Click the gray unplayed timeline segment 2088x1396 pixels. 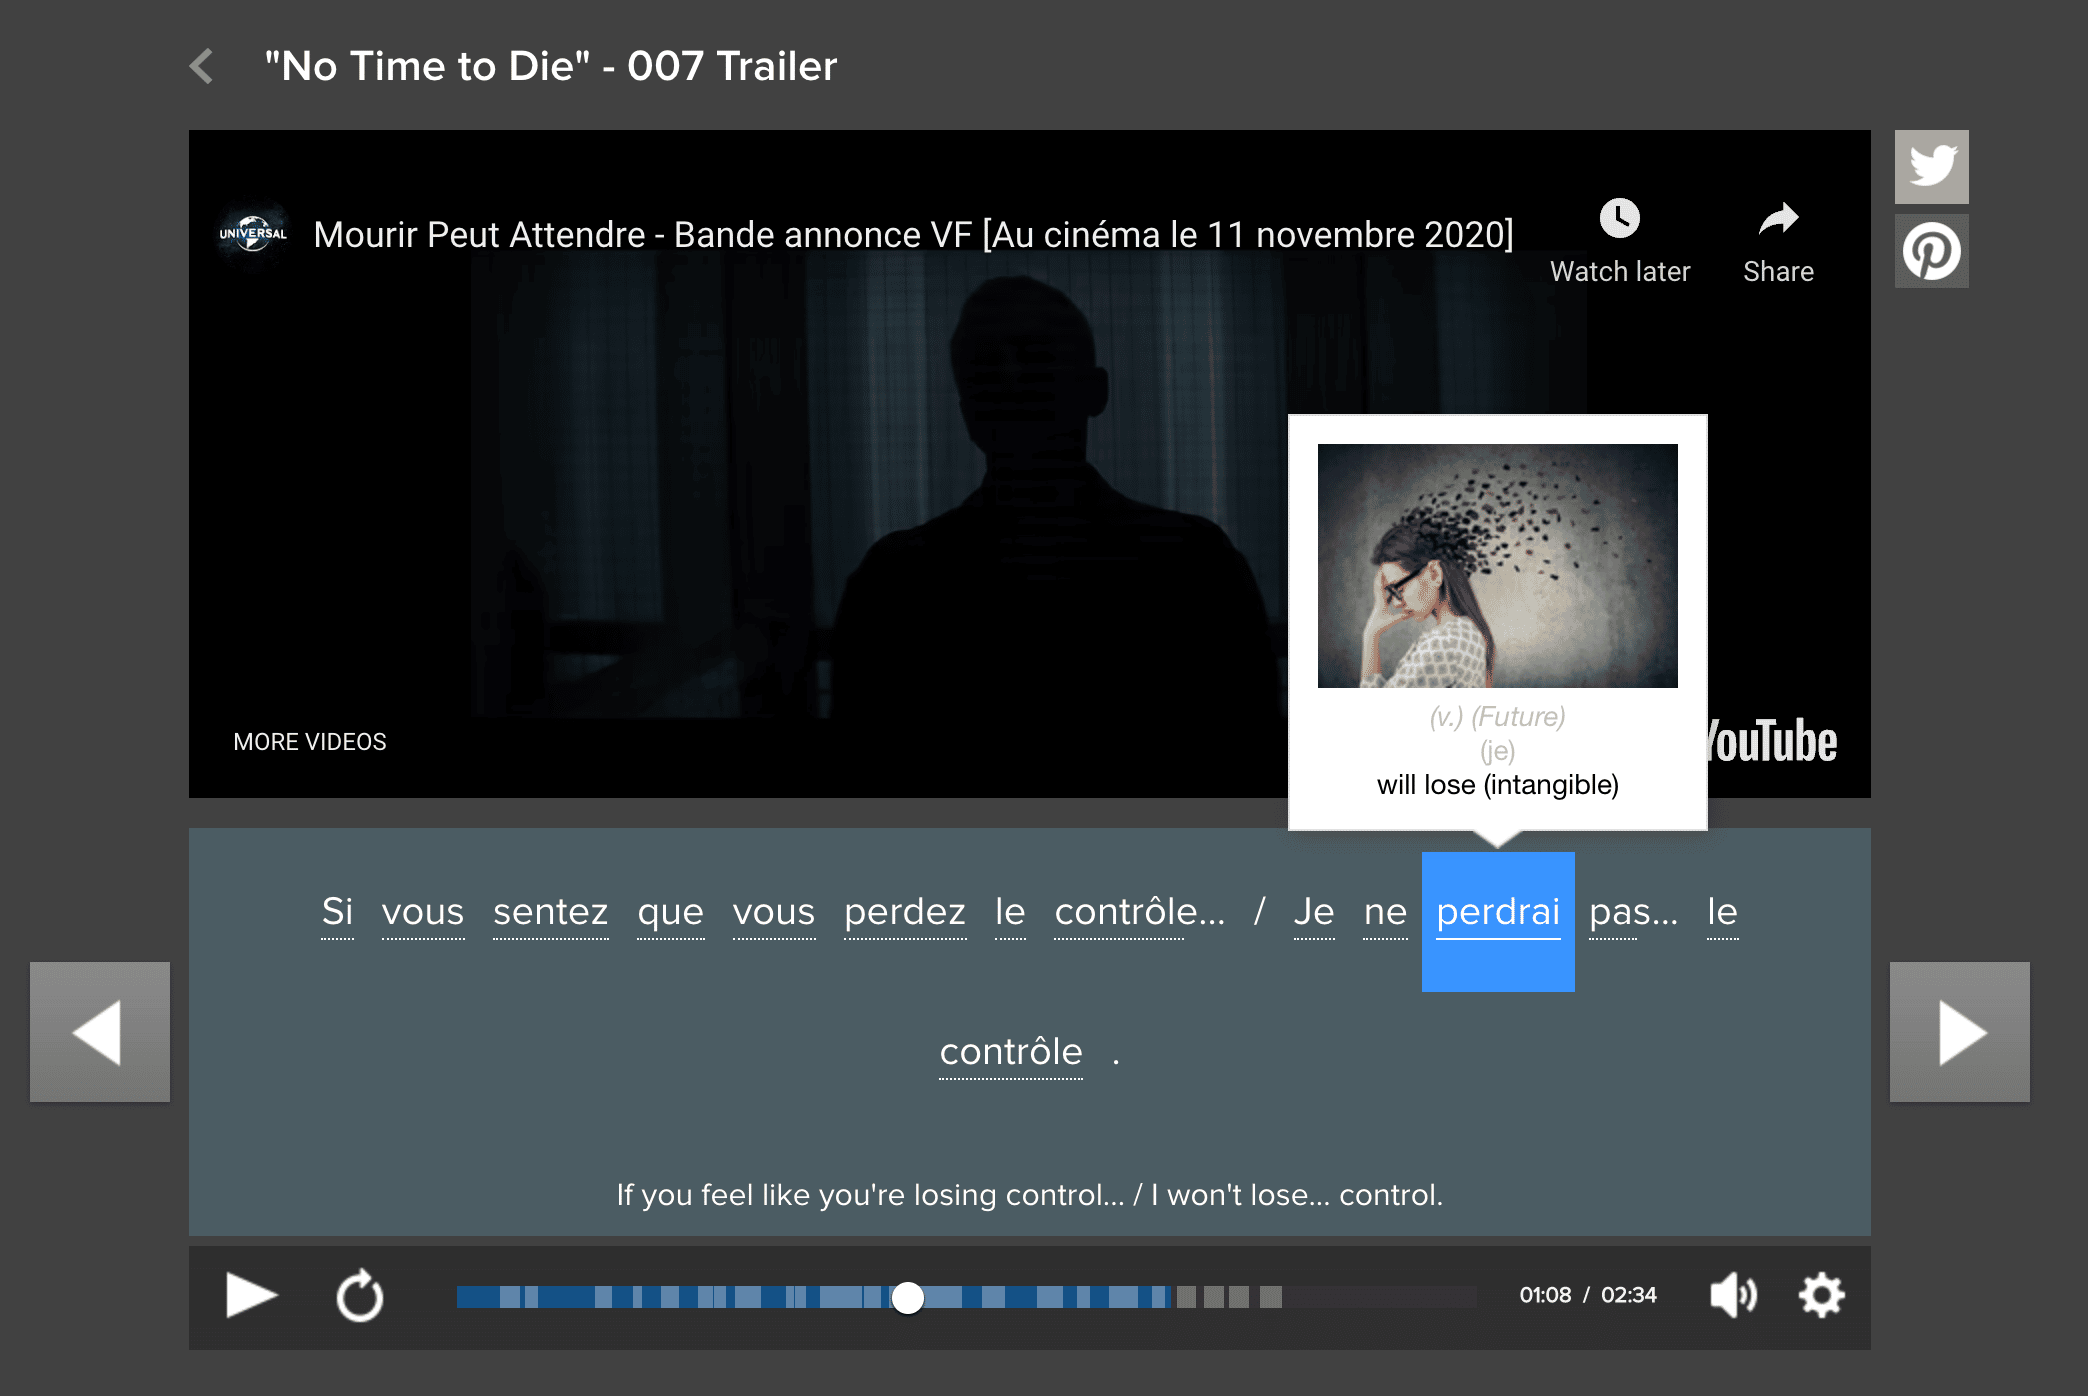pyautogui.click(x=1214, y=1297)
